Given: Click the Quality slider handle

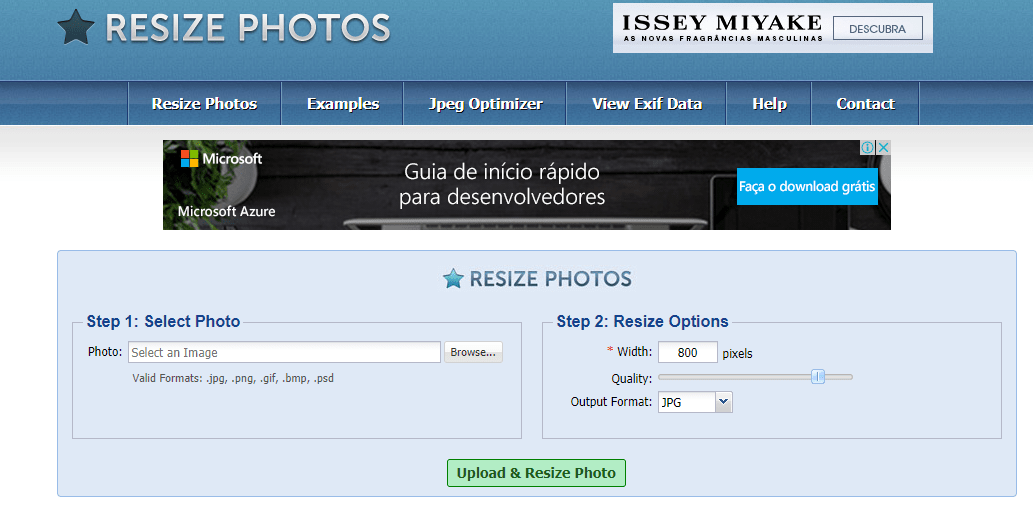Looking at the screenshot, I should [x=818, y=377].
